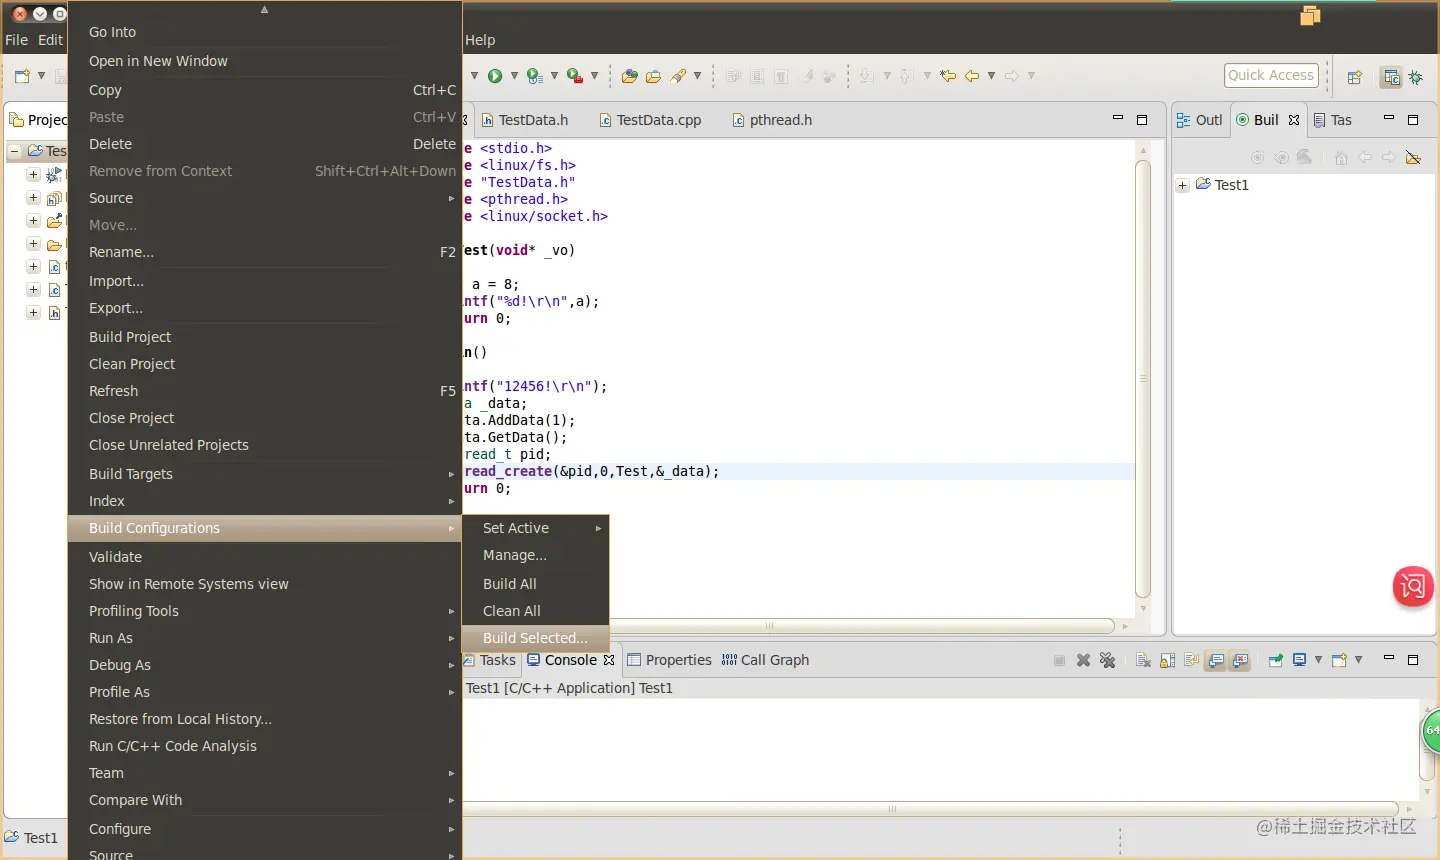Screen dimensions: 1440x860
Task: Click the Open Perspective icon
Action: (x=1355, y=77)
